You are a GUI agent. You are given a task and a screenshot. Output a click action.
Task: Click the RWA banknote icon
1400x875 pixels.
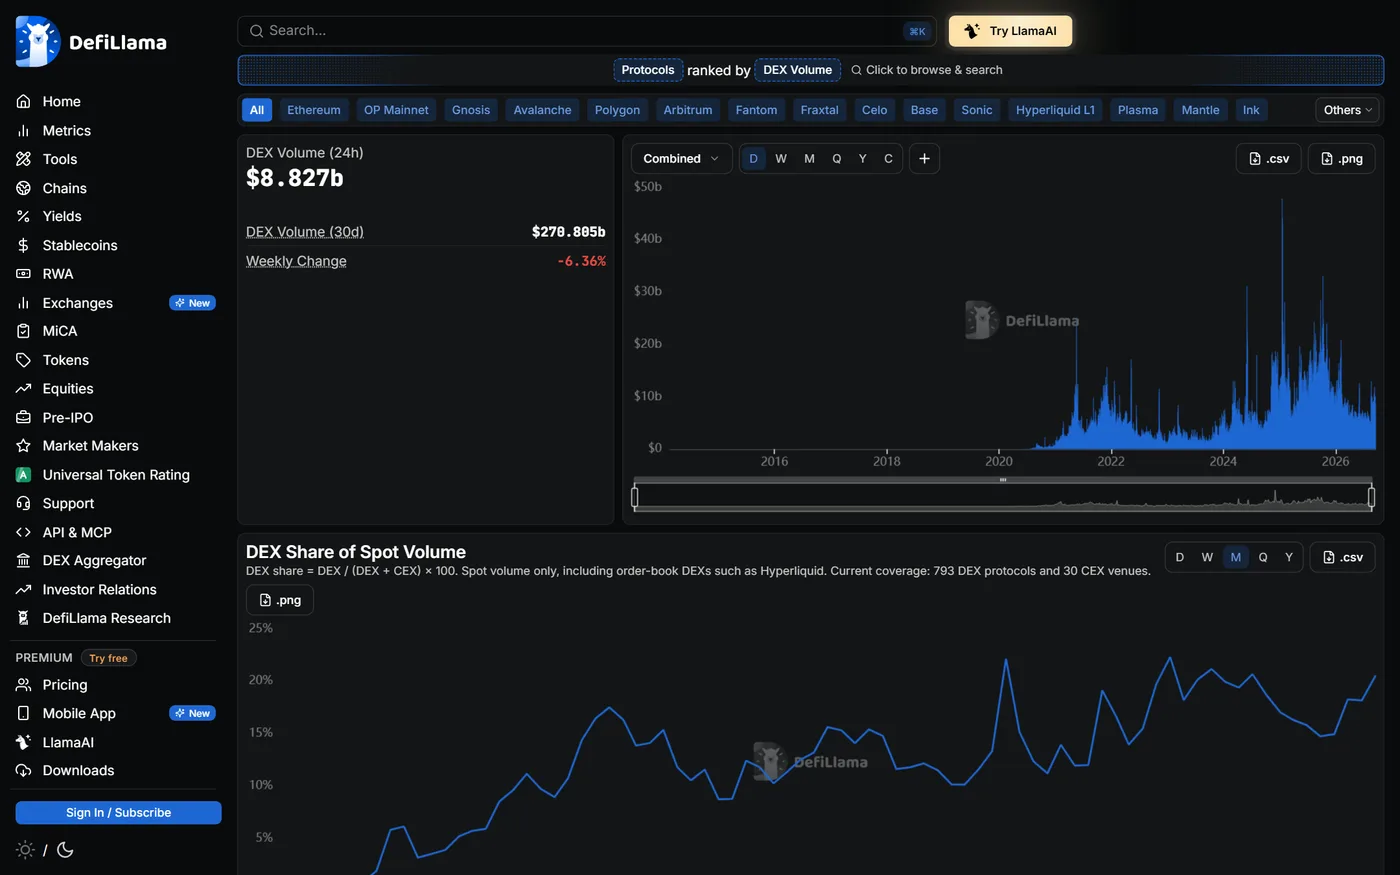coord(23,274)
